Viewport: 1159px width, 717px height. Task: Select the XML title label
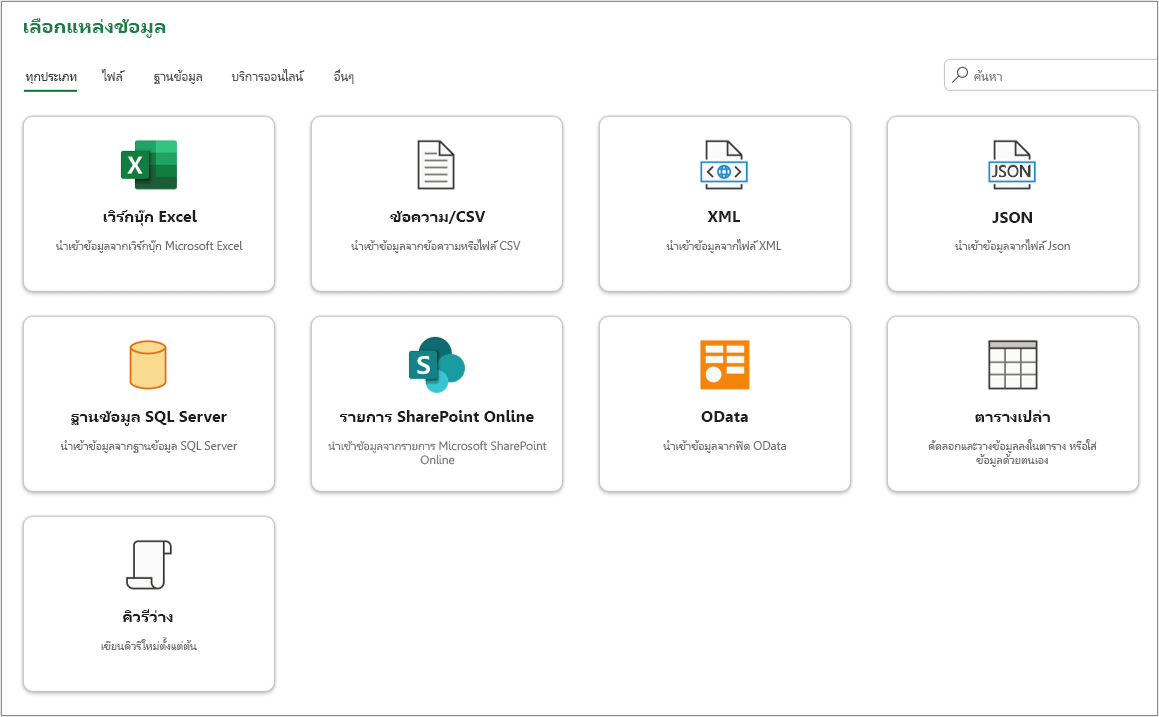724,217
